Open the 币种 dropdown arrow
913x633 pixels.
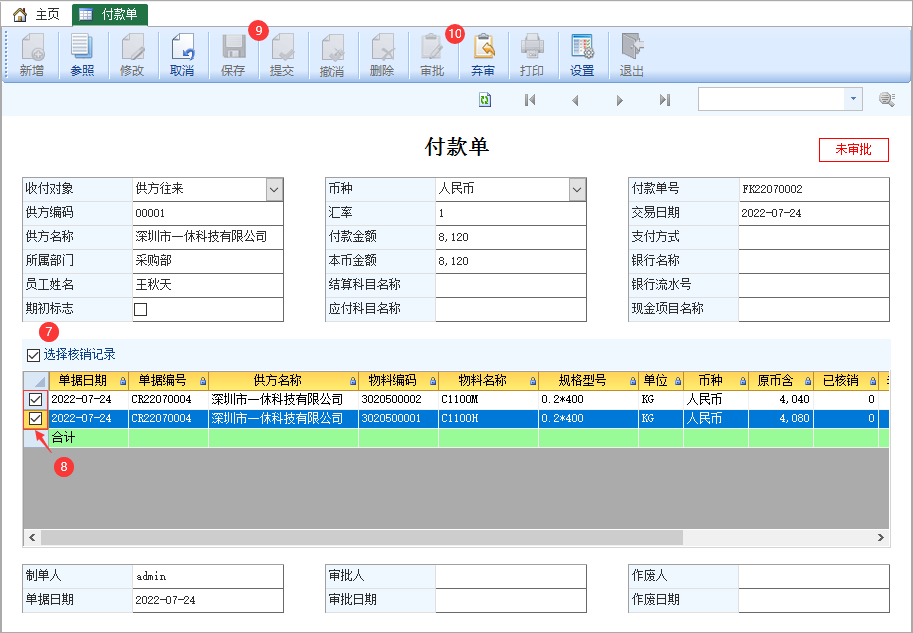[576, 189]
